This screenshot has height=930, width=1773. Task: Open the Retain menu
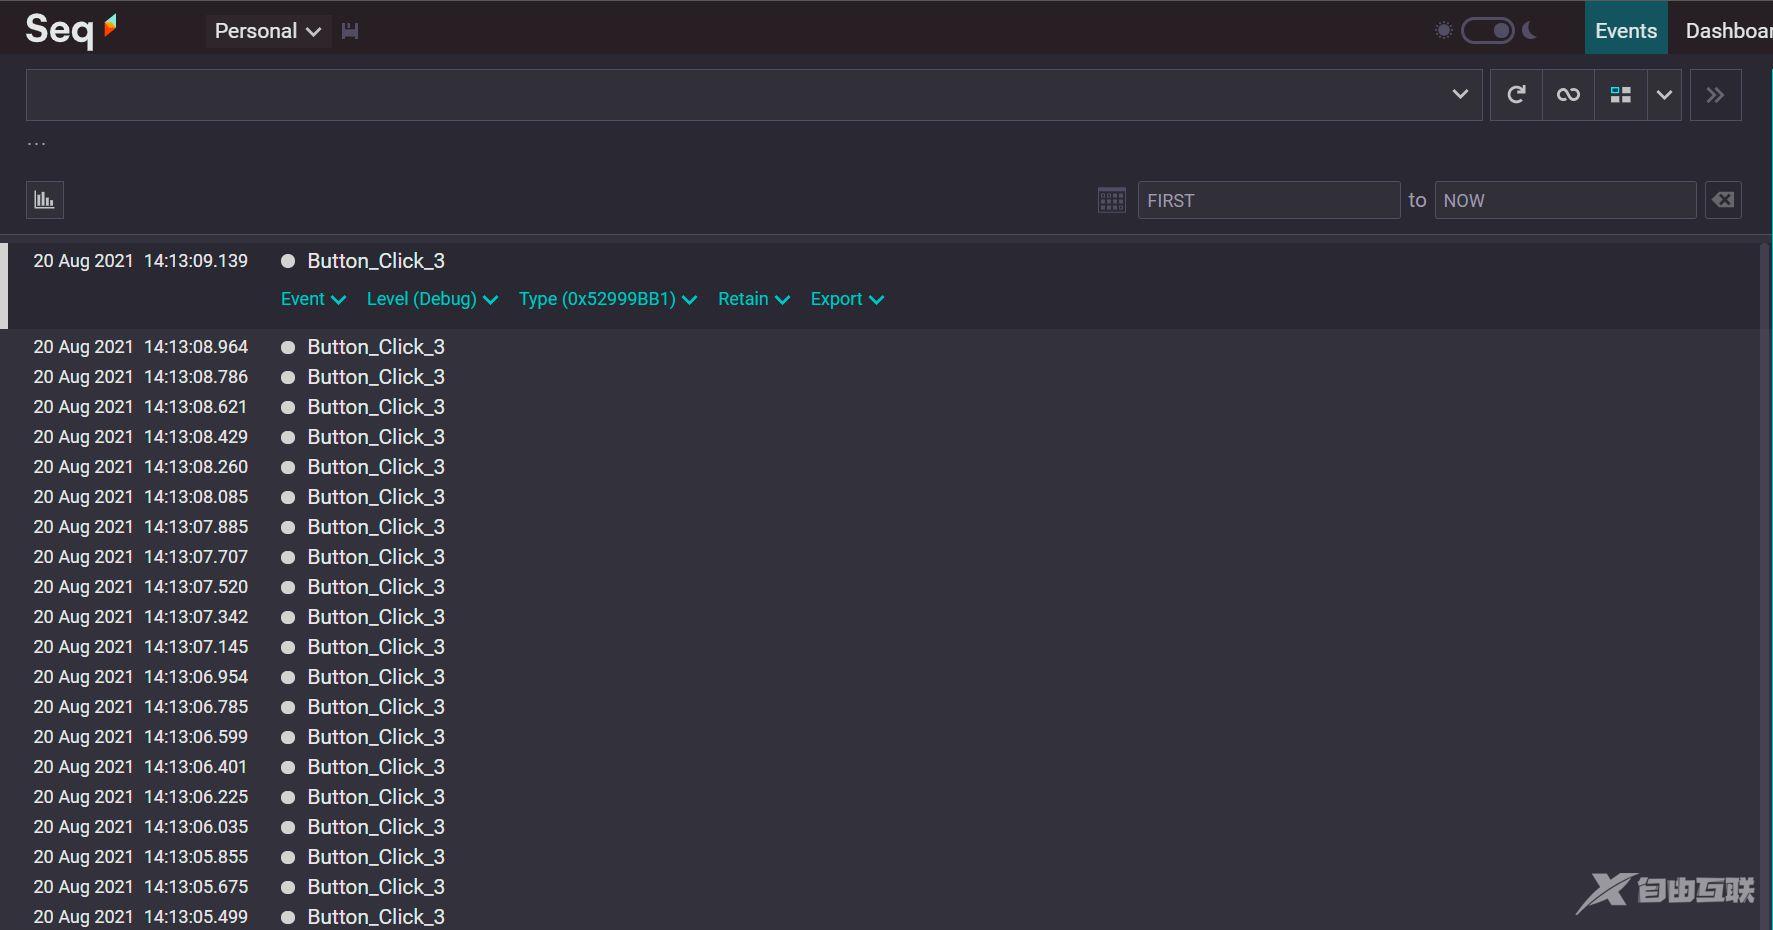(753, 299)
